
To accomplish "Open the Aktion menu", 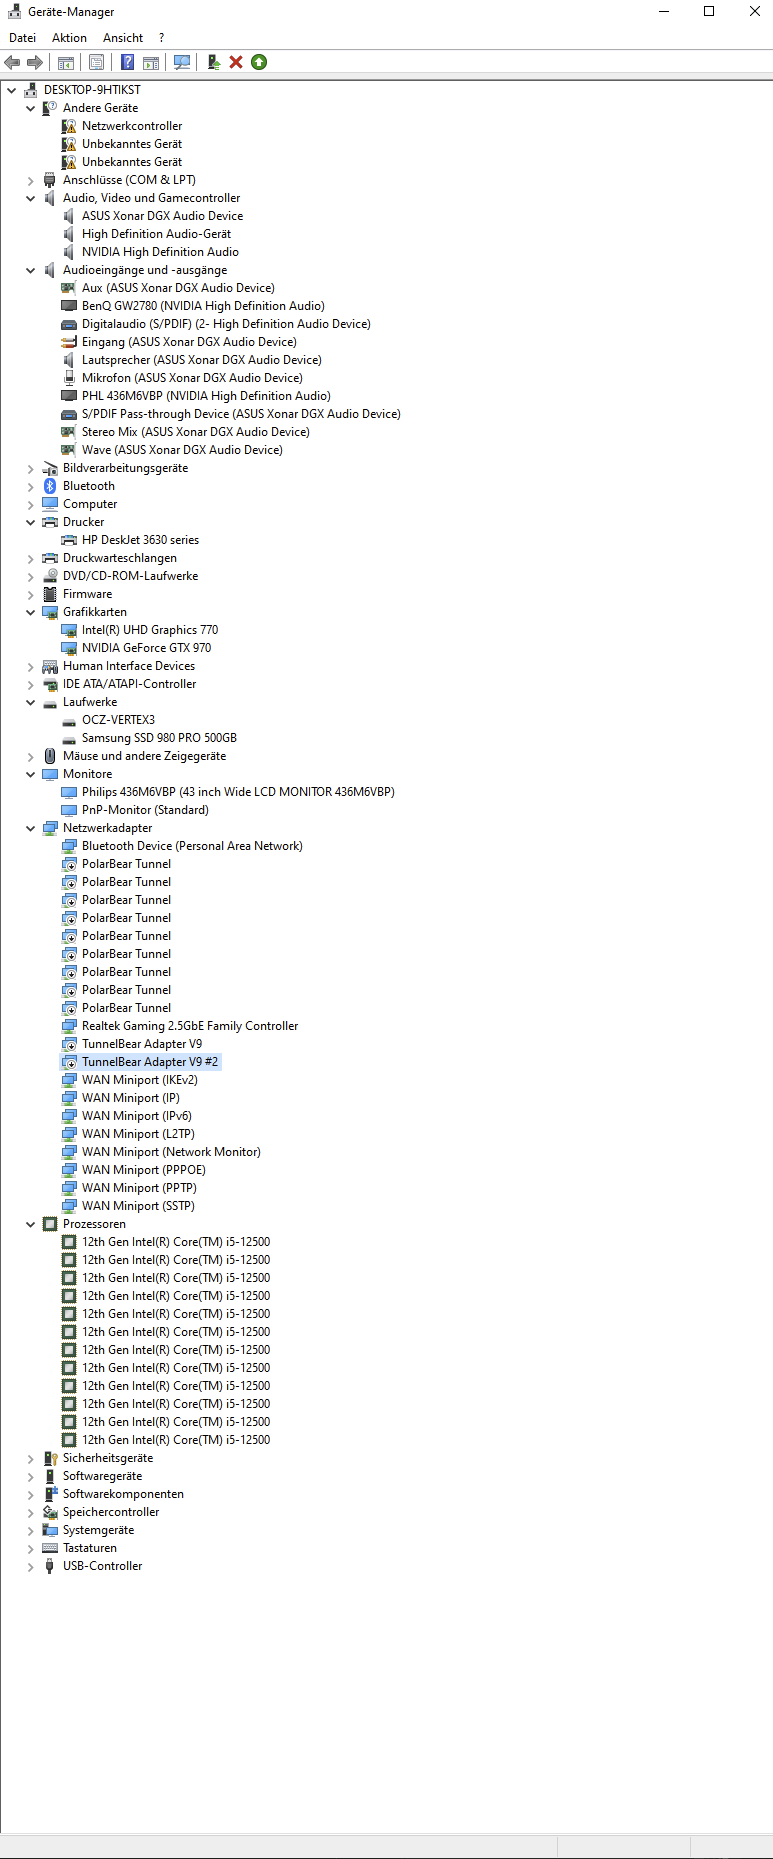I will 69,38.
